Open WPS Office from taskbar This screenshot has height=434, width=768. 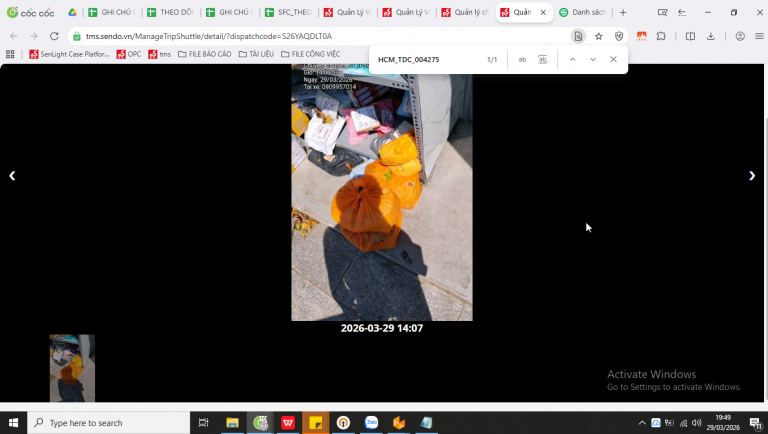(288, 423)
